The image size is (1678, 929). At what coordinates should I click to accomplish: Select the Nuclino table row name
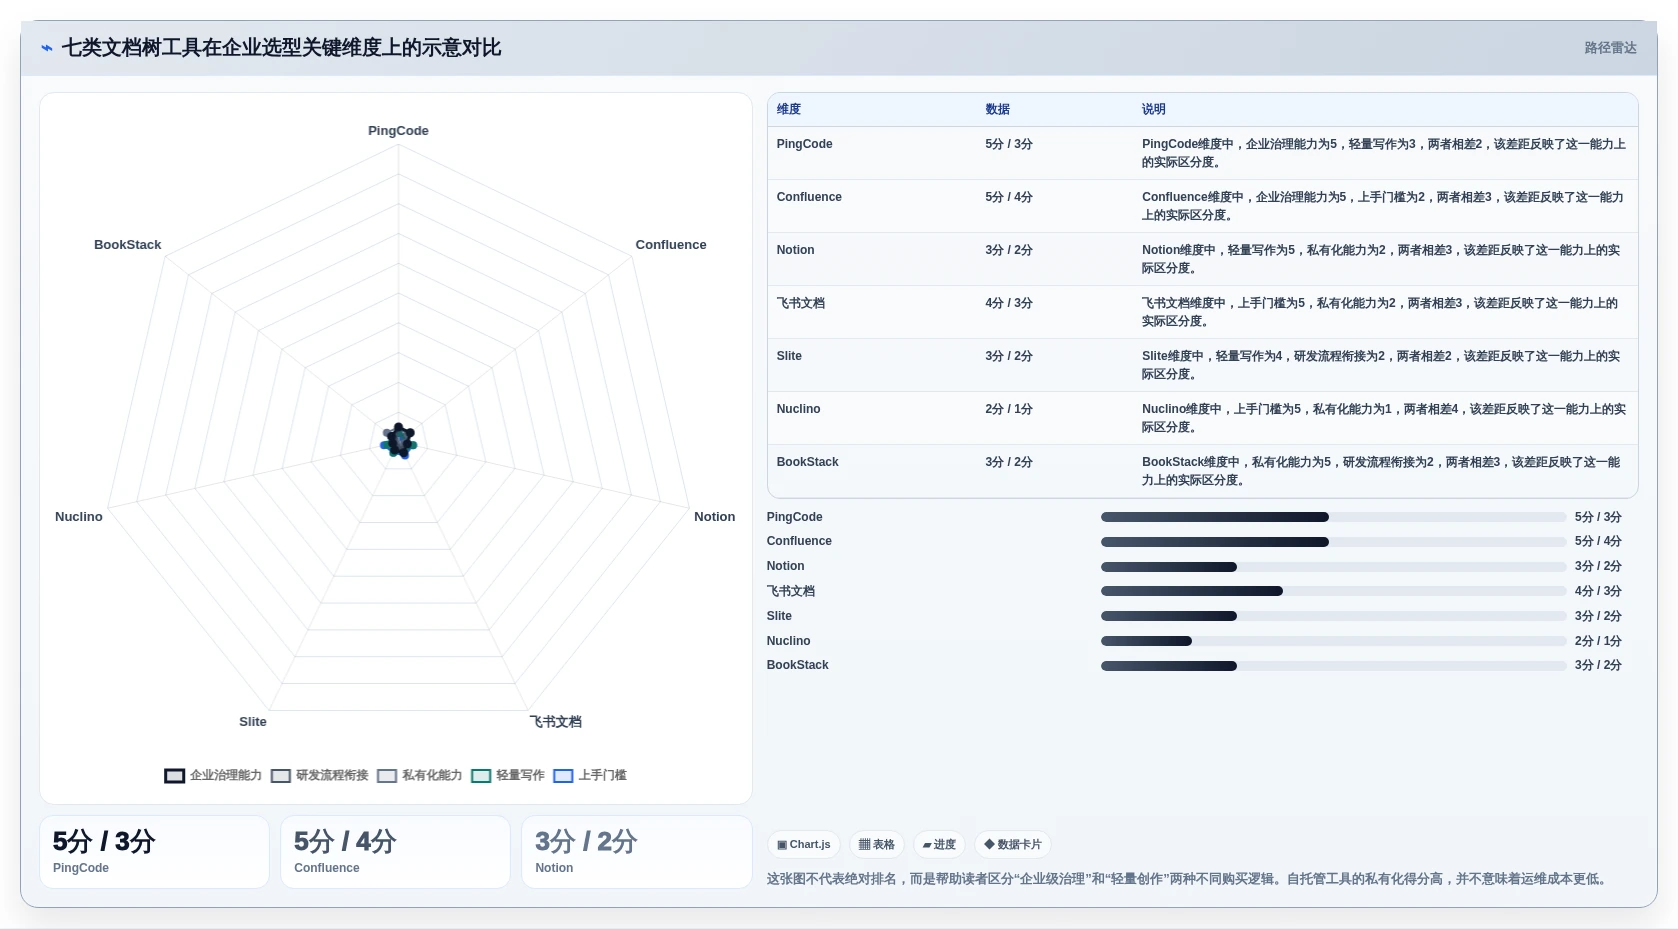[798, 409]
